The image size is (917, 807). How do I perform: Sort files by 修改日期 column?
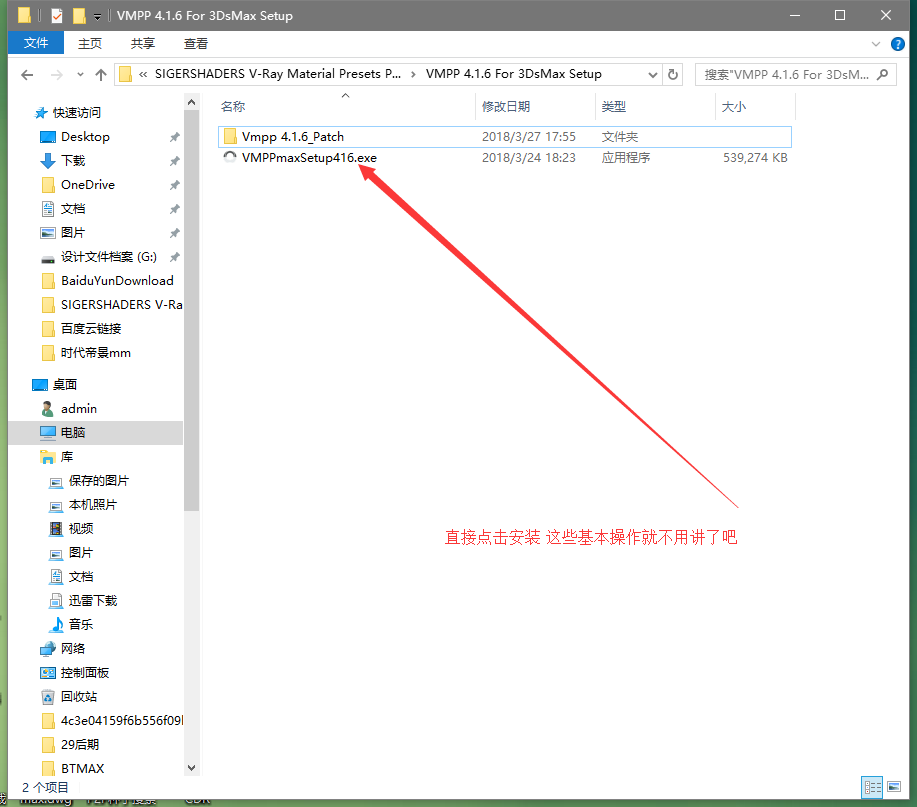pyautogui.click(x=506, y=106)
